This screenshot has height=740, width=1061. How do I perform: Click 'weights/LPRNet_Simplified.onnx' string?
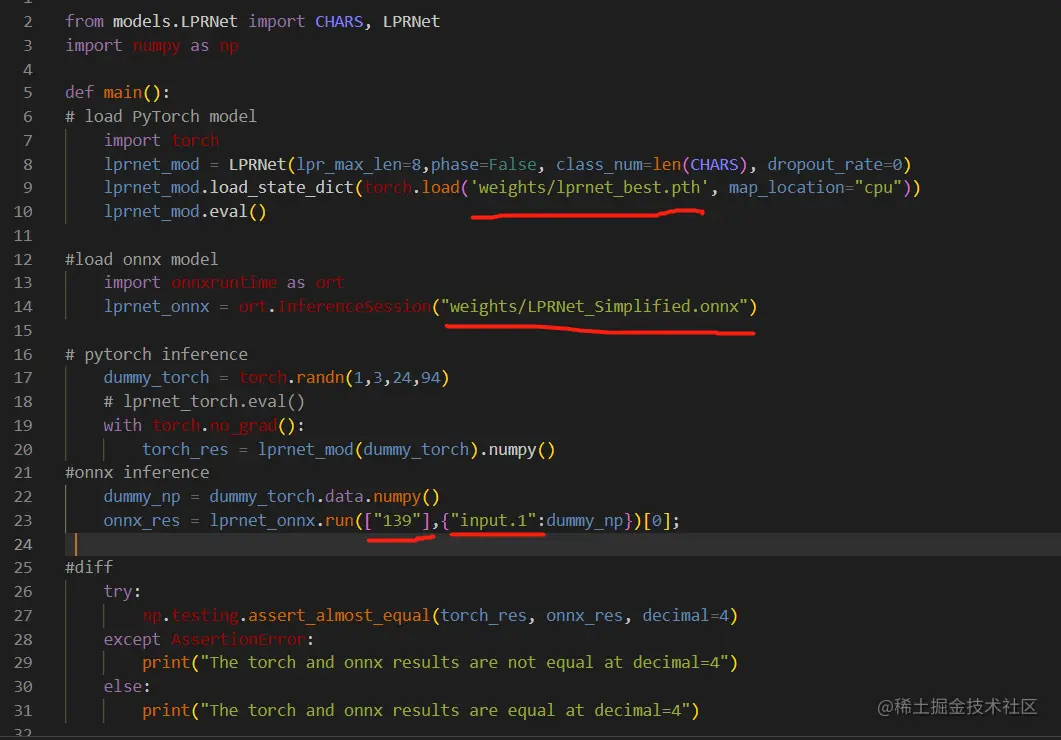pyautogui.click(x=594, y=306)
